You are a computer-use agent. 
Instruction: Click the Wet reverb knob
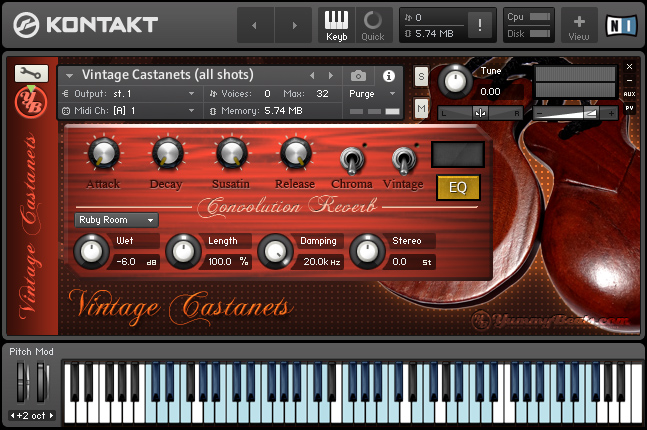coord(91,251)
